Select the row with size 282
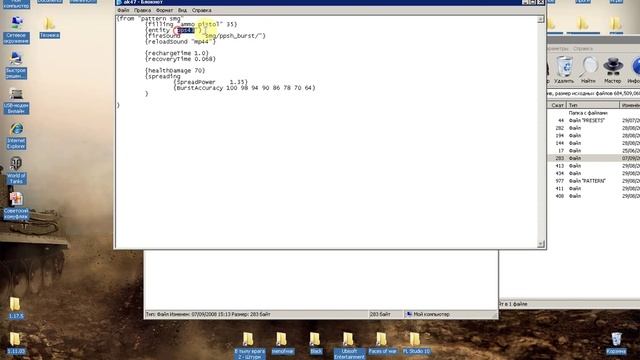 593,128
